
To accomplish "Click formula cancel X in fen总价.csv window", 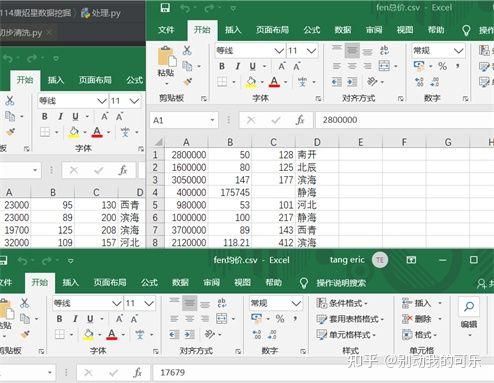I will click(x=251, y=120).
